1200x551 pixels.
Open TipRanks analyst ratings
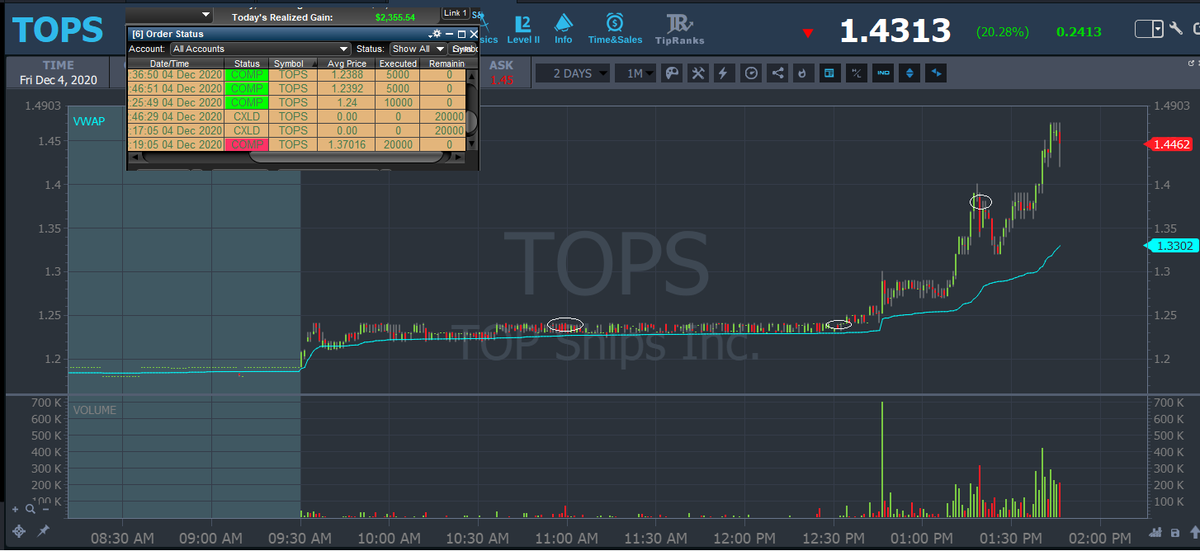[679, 29]
